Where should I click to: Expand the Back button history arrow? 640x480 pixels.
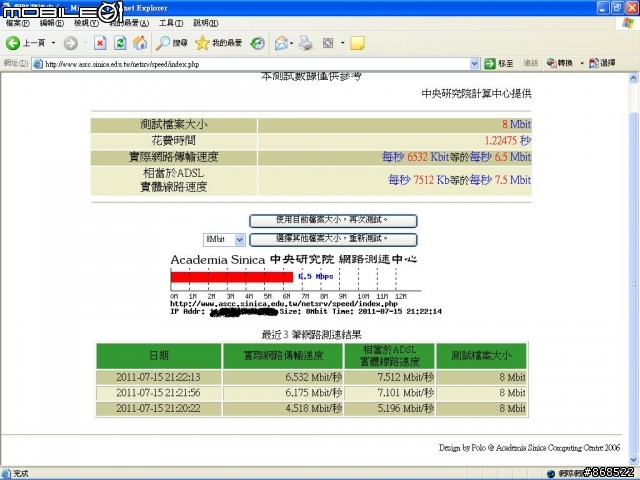point(53,43)
